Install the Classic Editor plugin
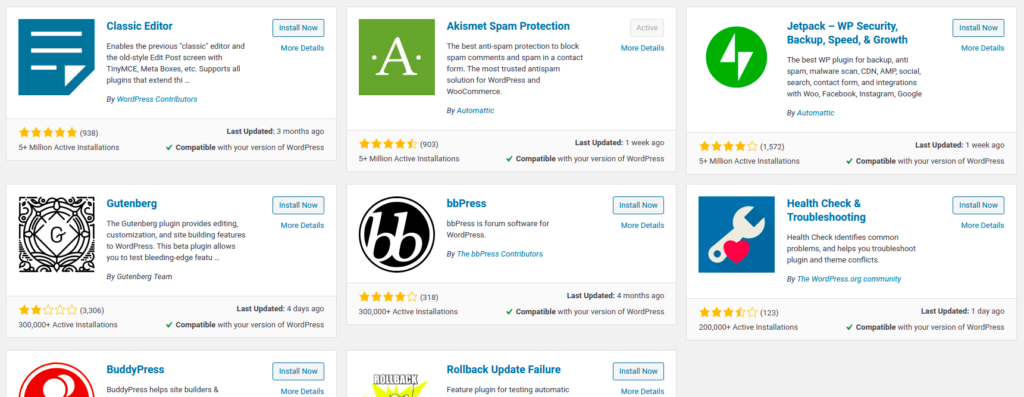This screenshot has width=1024, height=397. [298, 28]
